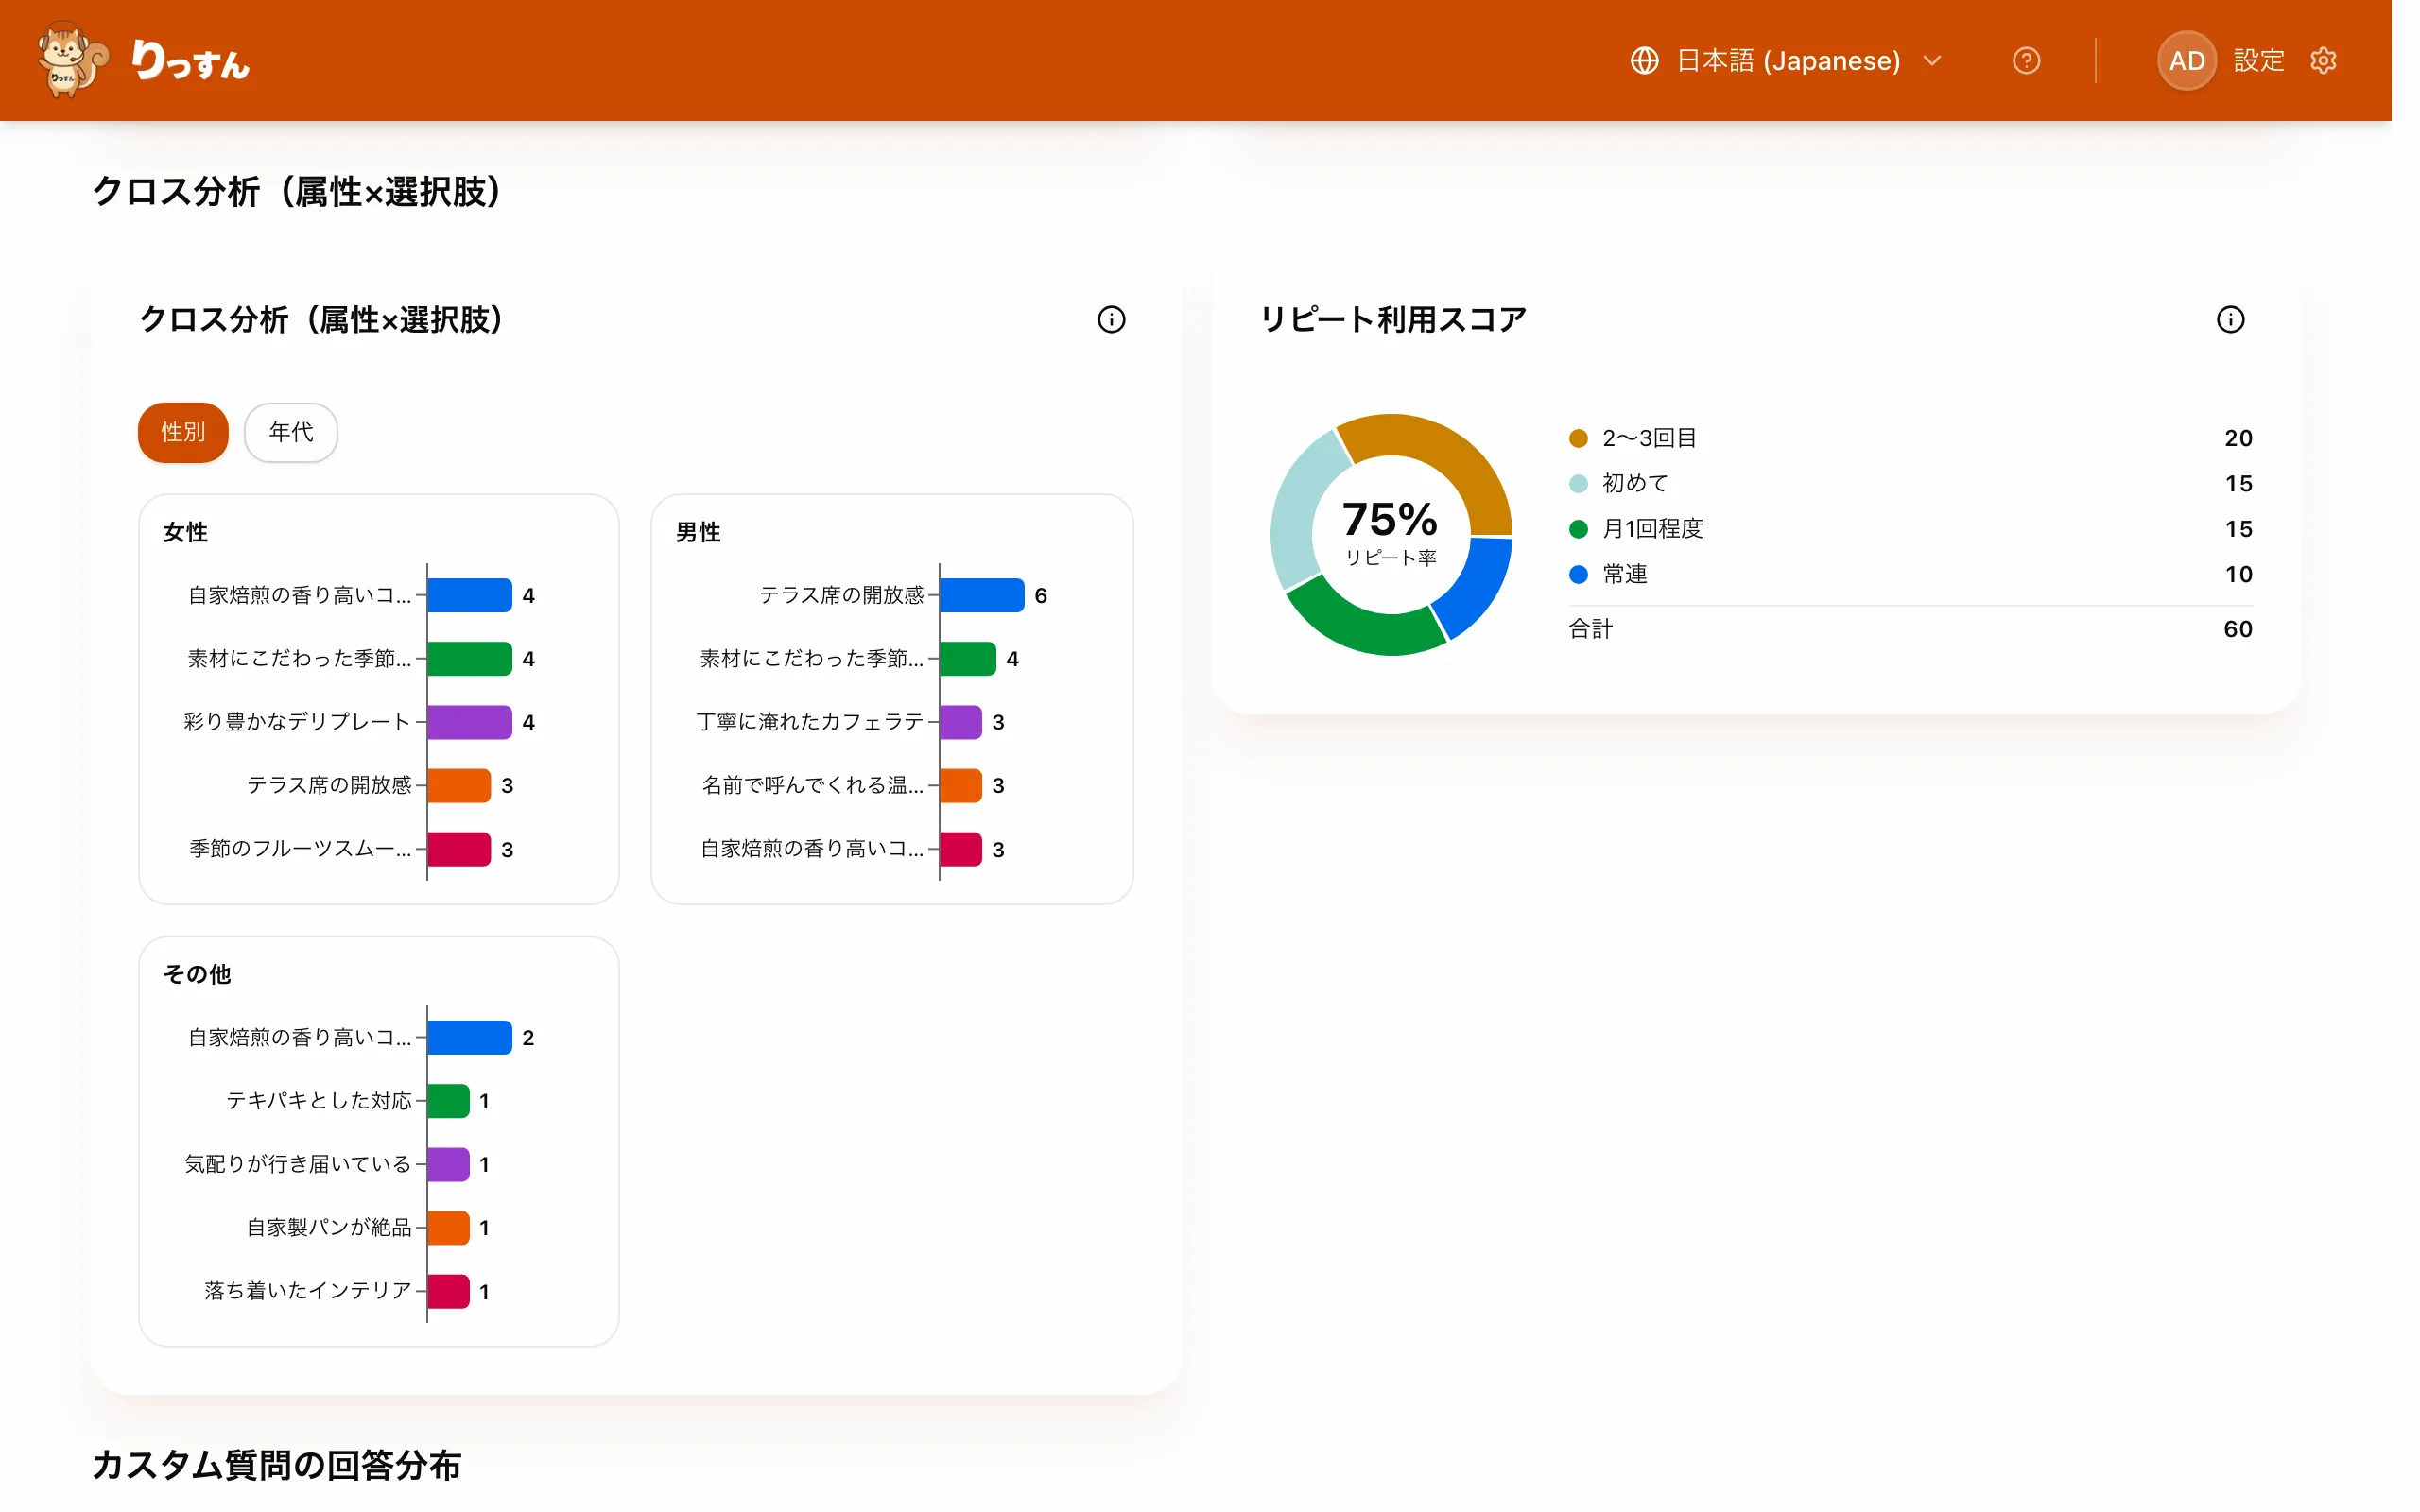2420x1512 pixels.
Task: Click the りっすん squirrel logo
Action: 72,60
